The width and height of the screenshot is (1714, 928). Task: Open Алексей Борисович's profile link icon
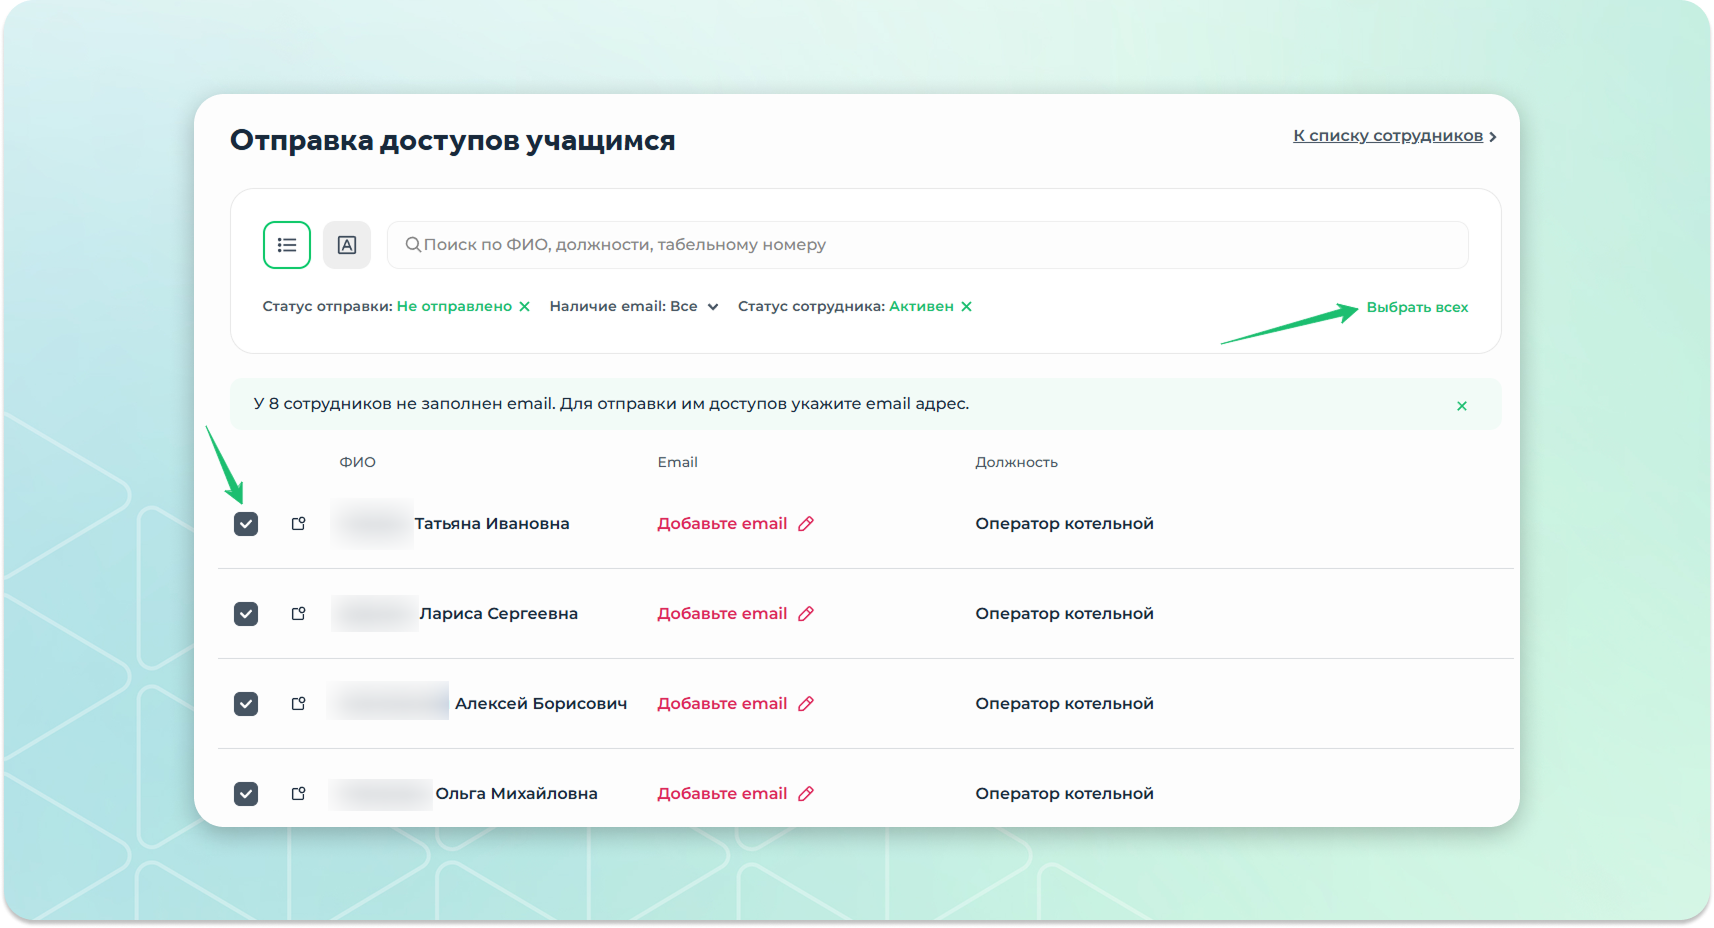point(298,703)
